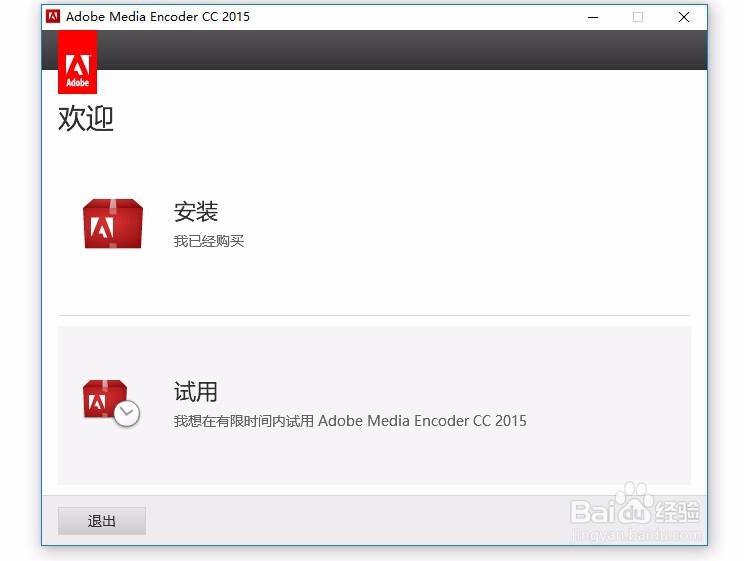
Task: Click the 欢迎 welcome heading
Action: [x=86, y=118]
